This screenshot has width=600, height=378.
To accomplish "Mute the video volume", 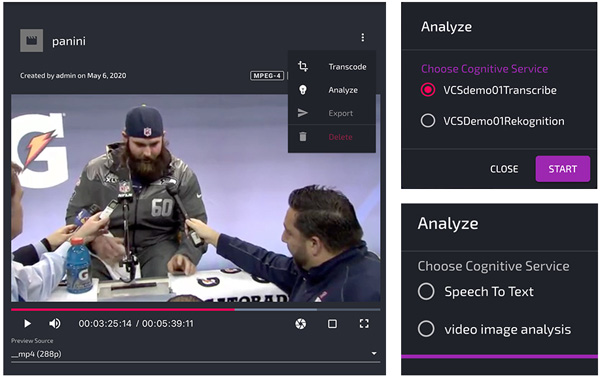I will point(55,324).
